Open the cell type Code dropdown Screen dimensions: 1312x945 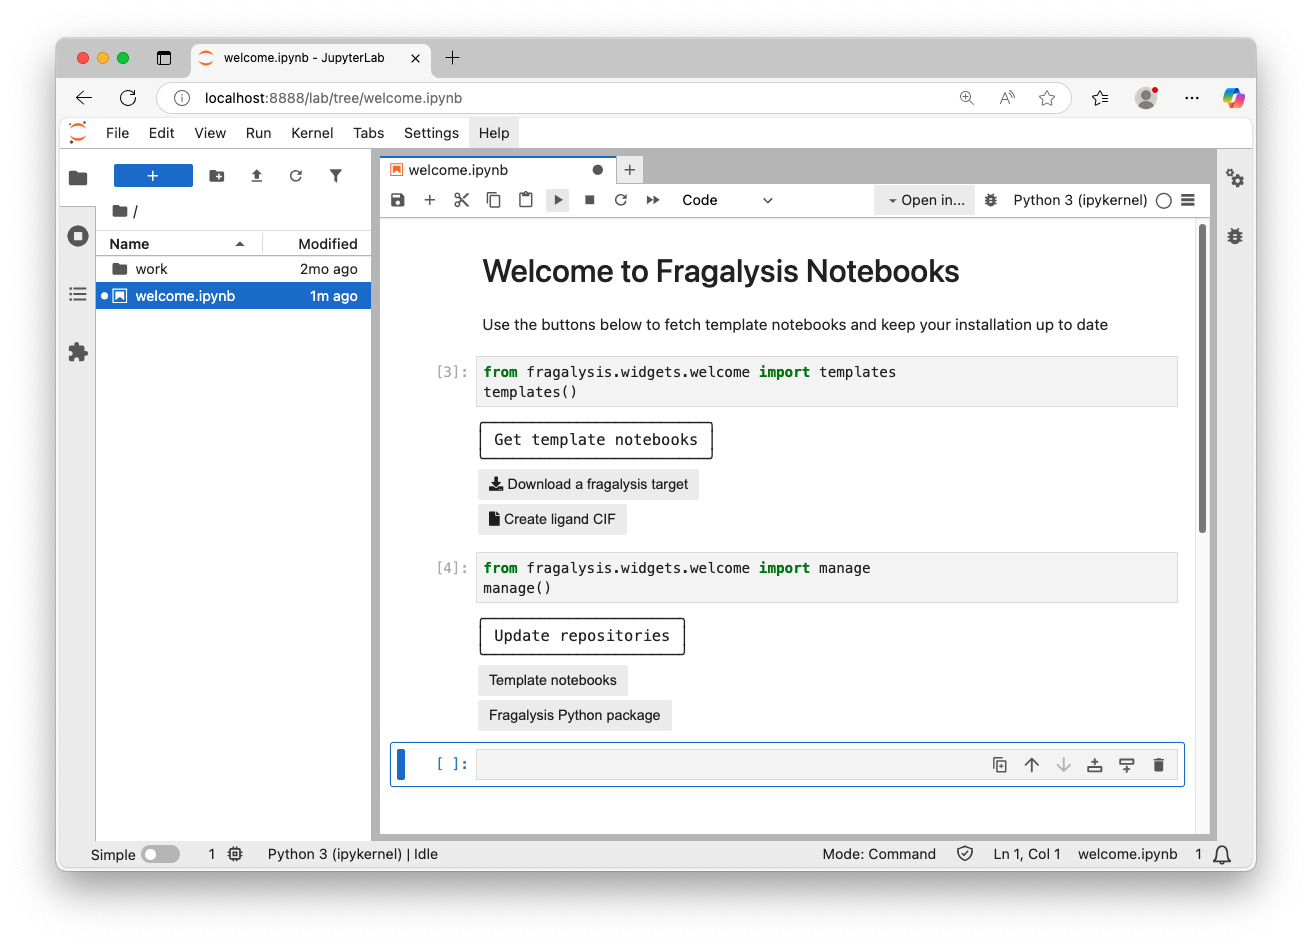(728, 200)
